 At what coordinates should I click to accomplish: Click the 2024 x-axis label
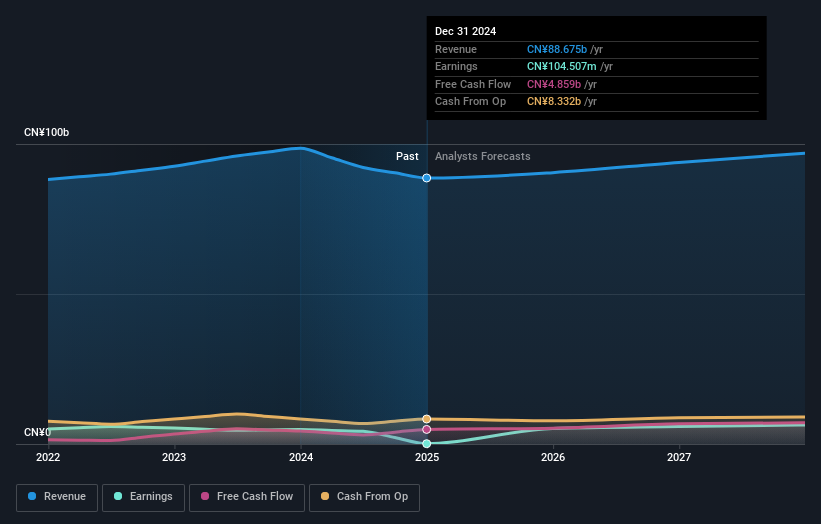[x=301, y=457]
